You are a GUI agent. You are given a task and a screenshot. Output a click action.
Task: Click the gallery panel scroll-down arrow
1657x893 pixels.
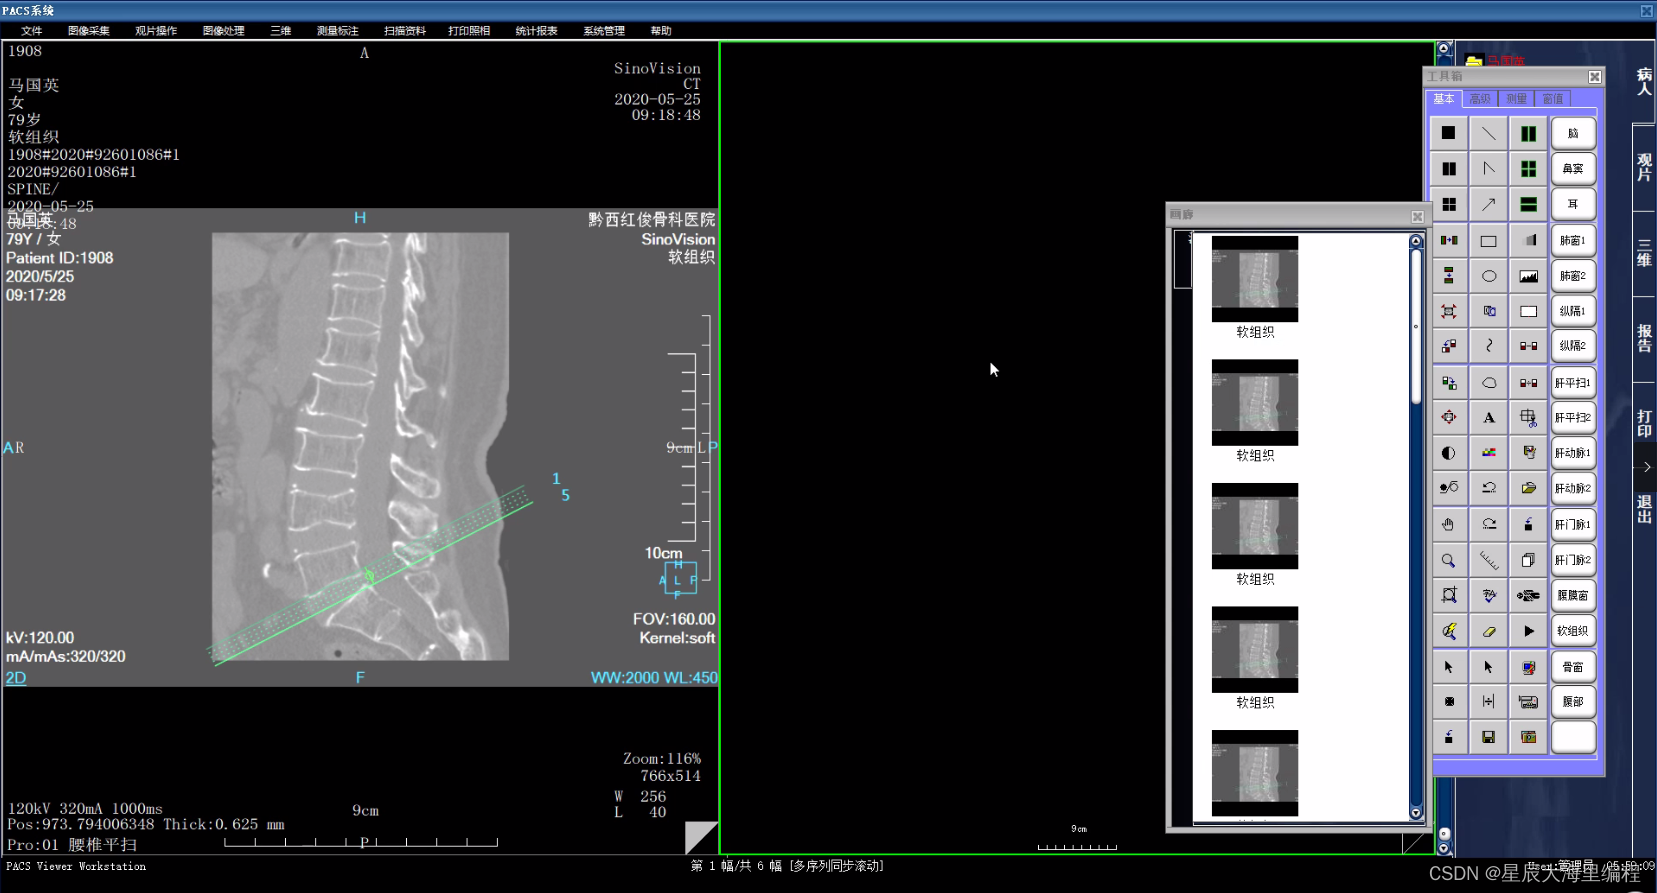1416,812
